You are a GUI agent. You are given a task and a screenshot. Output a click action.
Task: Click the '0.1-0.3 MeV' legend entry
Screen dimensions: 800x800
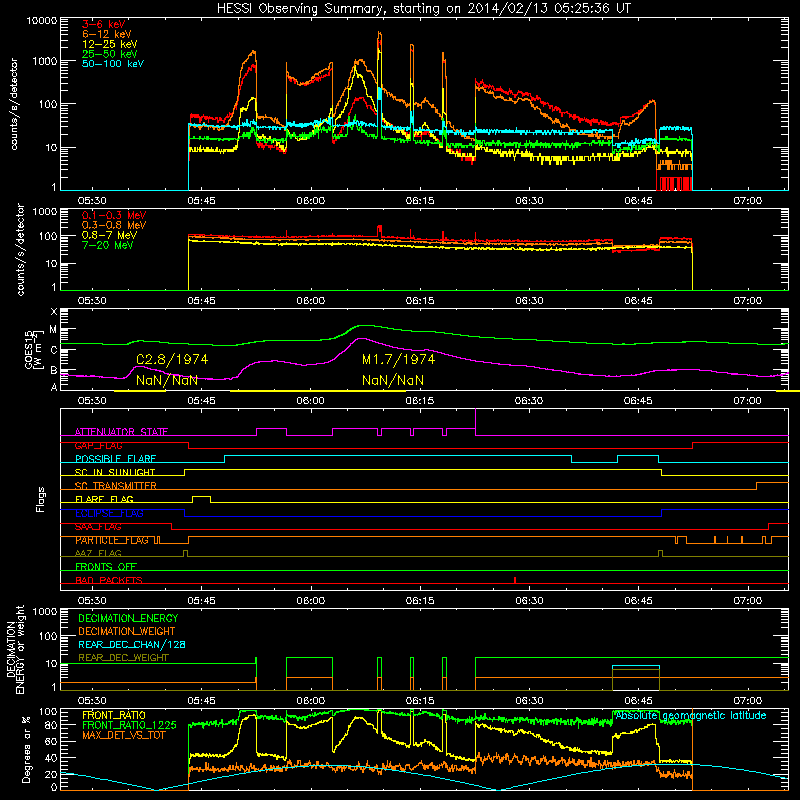tap(114, 215)
